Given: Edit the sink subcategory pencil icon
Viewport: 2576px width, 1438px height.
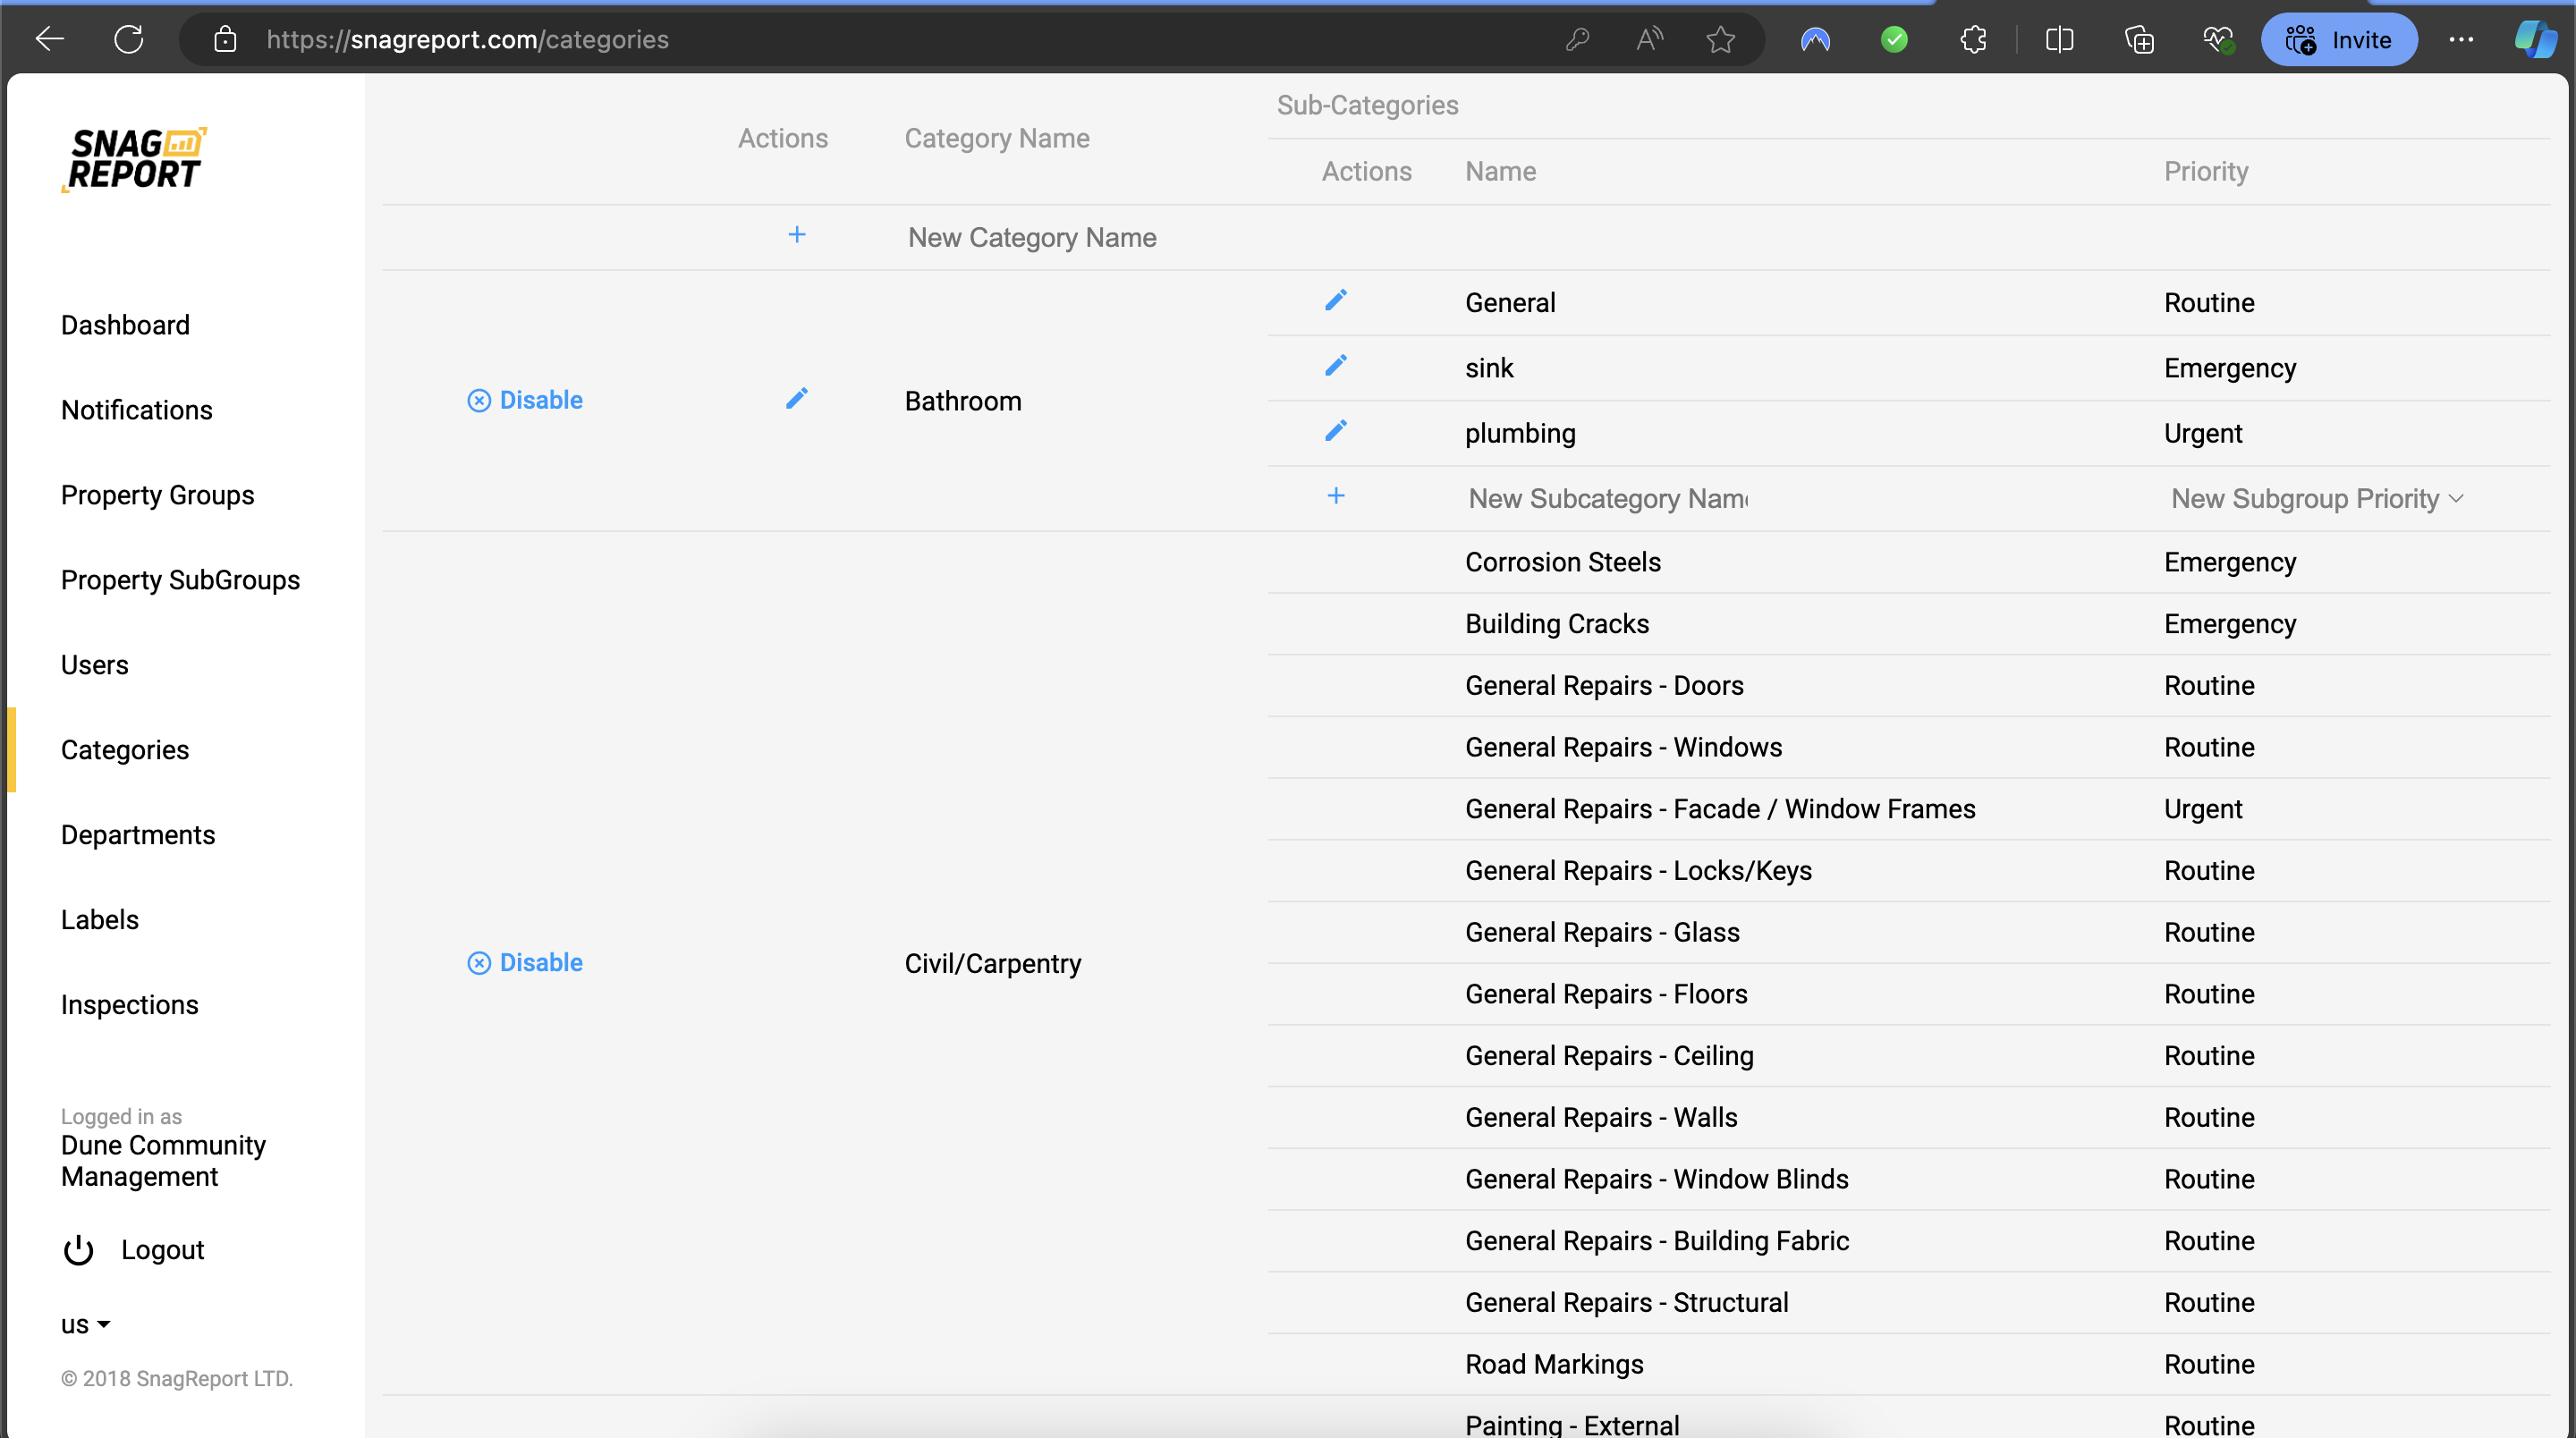Looking at the screenshot, I should click(1335, 366).
